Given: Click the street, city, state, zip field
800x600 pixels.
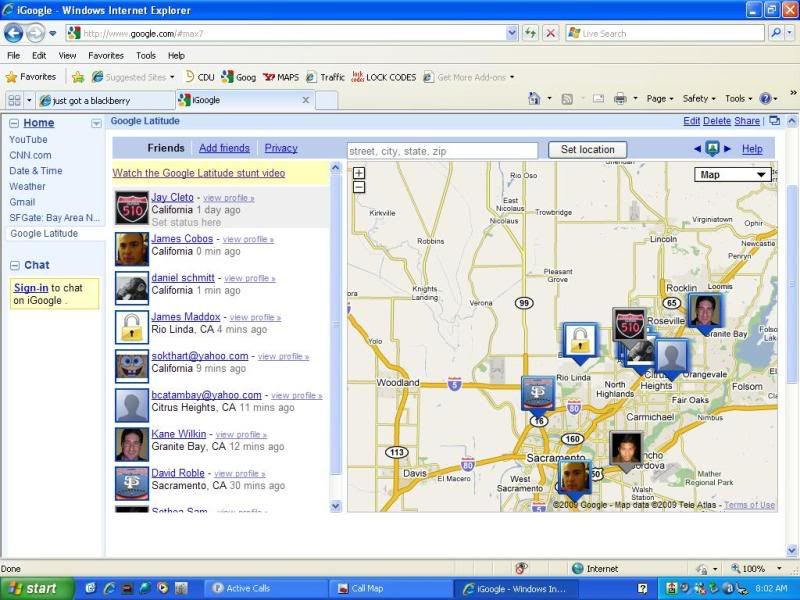Looking at the screenshot, I should [442, 151].
